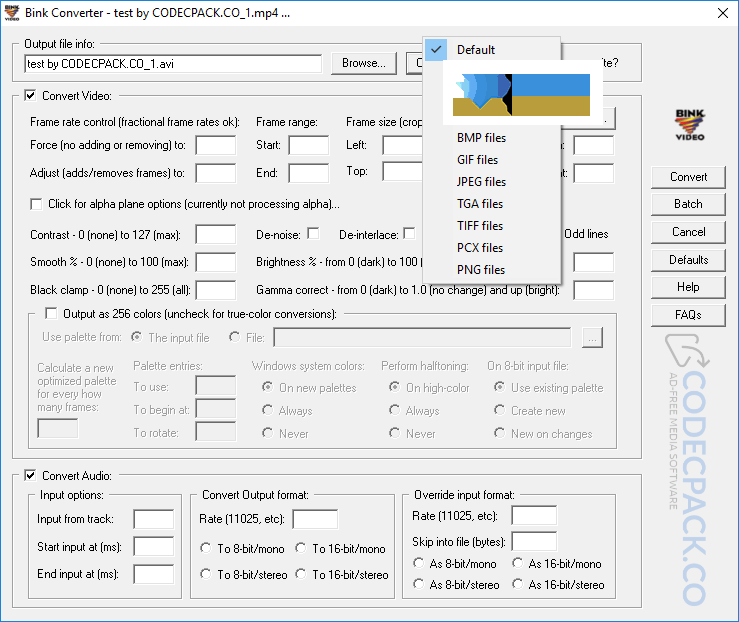
Task: Select As 16-bit/stereo input override
Action: [x=517, y=584]
